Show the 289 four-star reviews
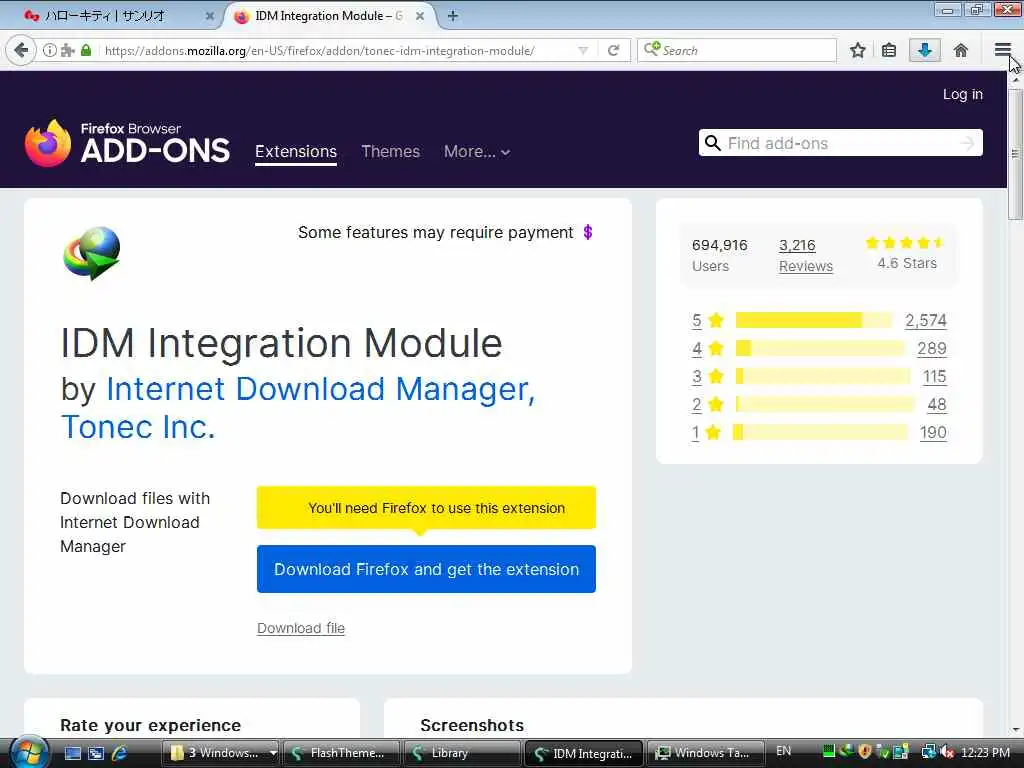The height and width of the screenshot is (768, 1024). click(x=931, y=348)
